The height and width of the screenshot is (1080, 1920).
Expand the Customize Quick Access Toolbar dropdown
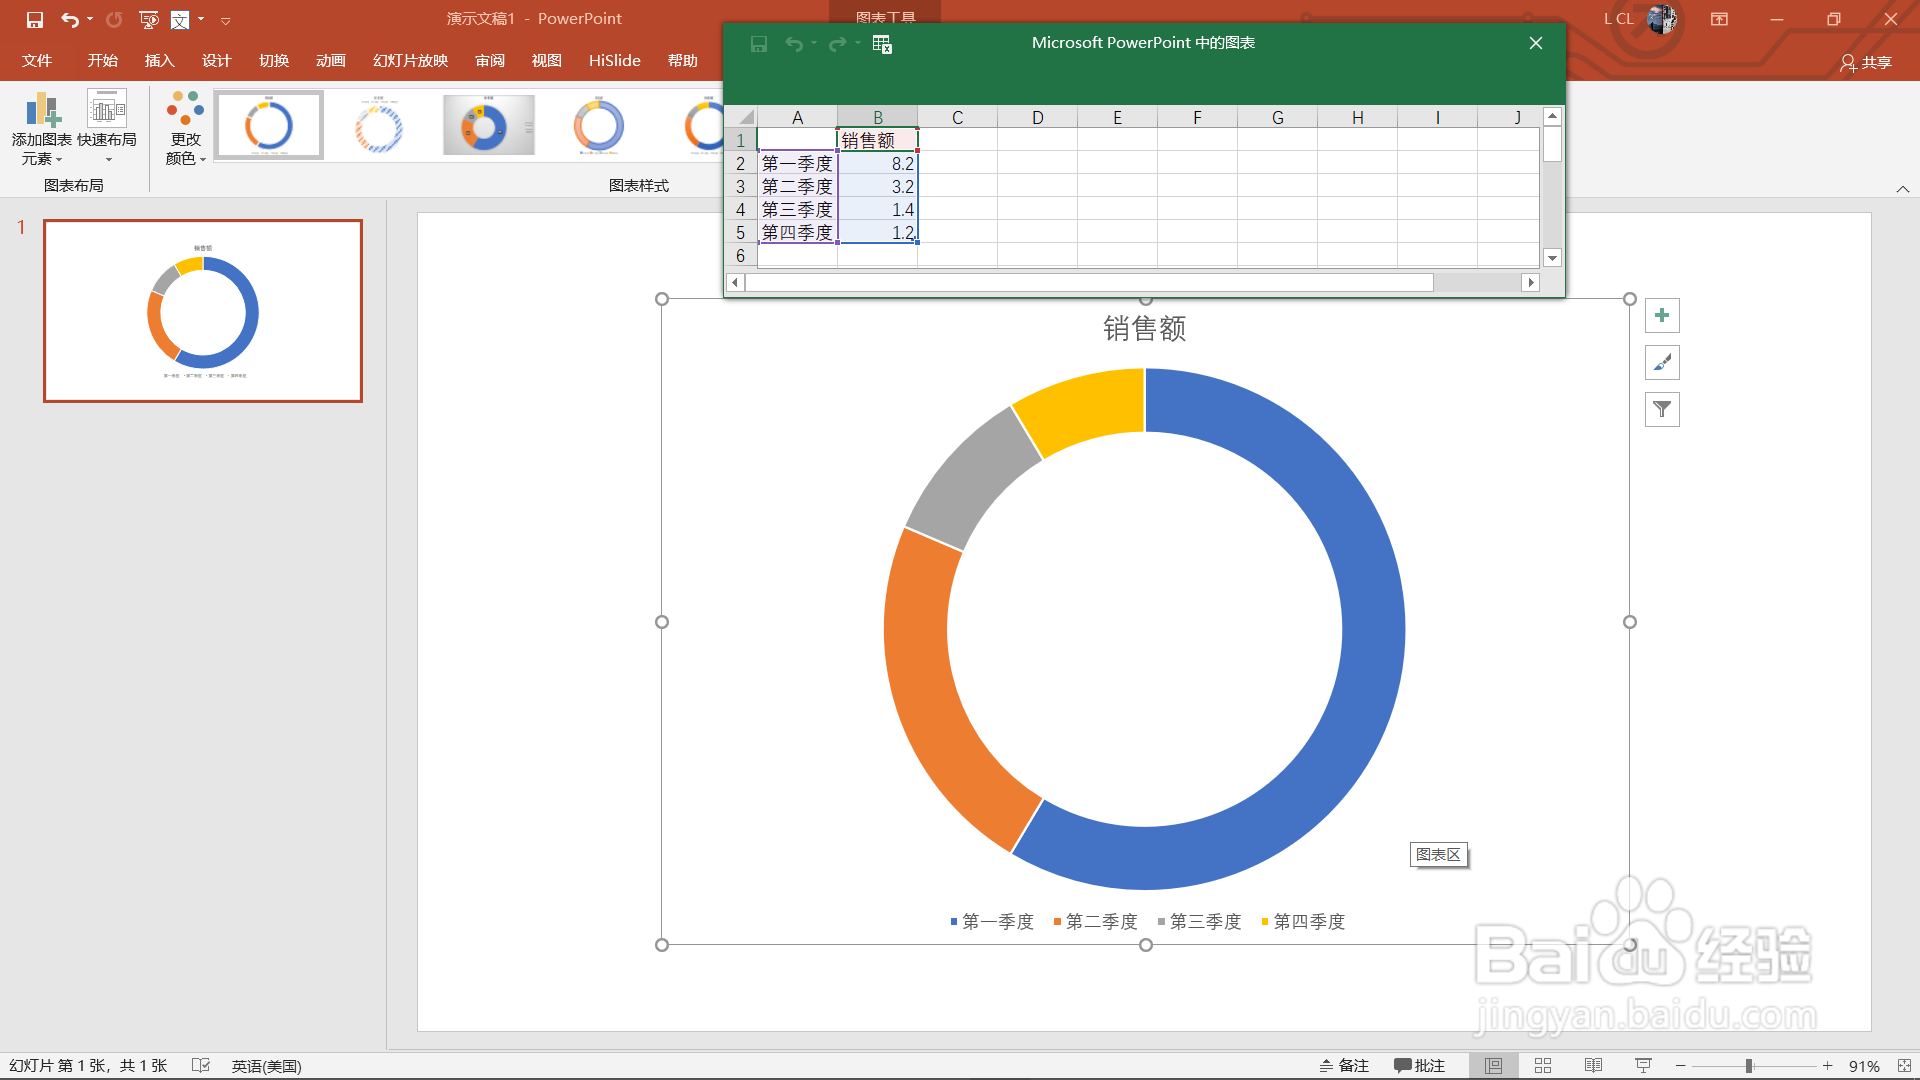226,20
